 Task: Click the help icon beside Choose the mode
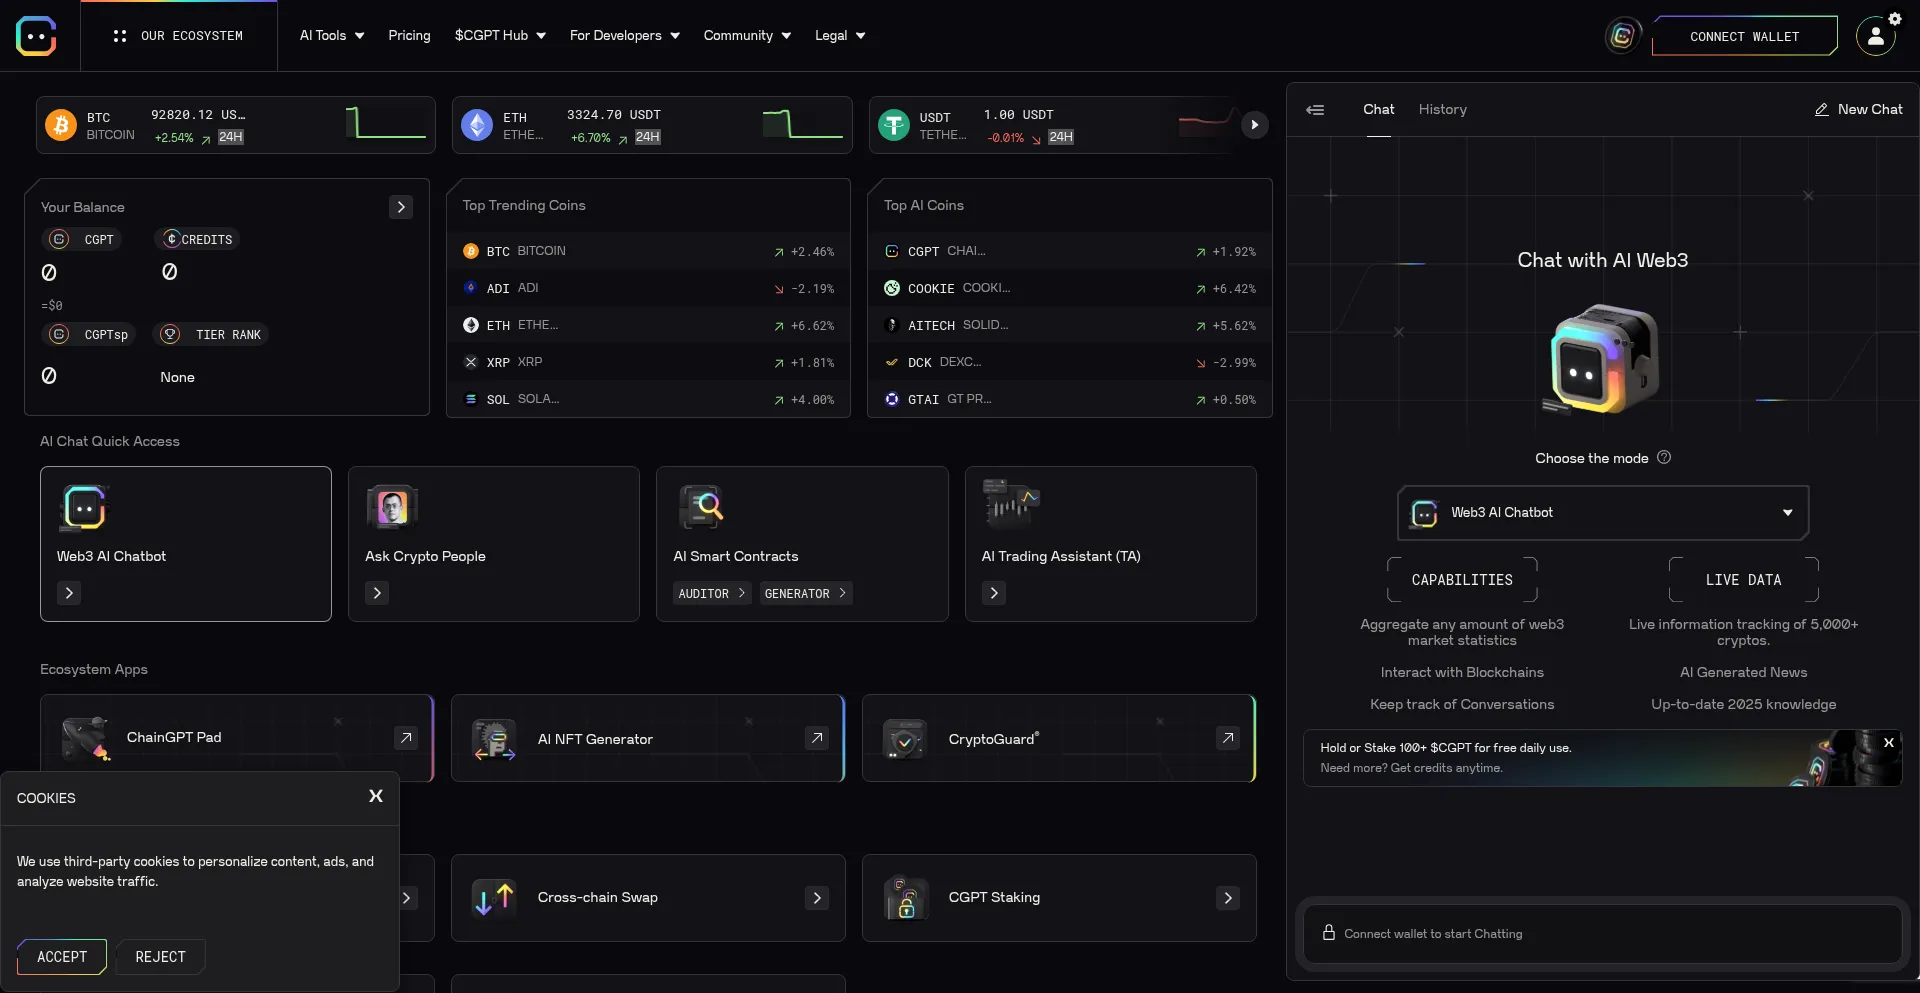click(x=1664, y=458)
